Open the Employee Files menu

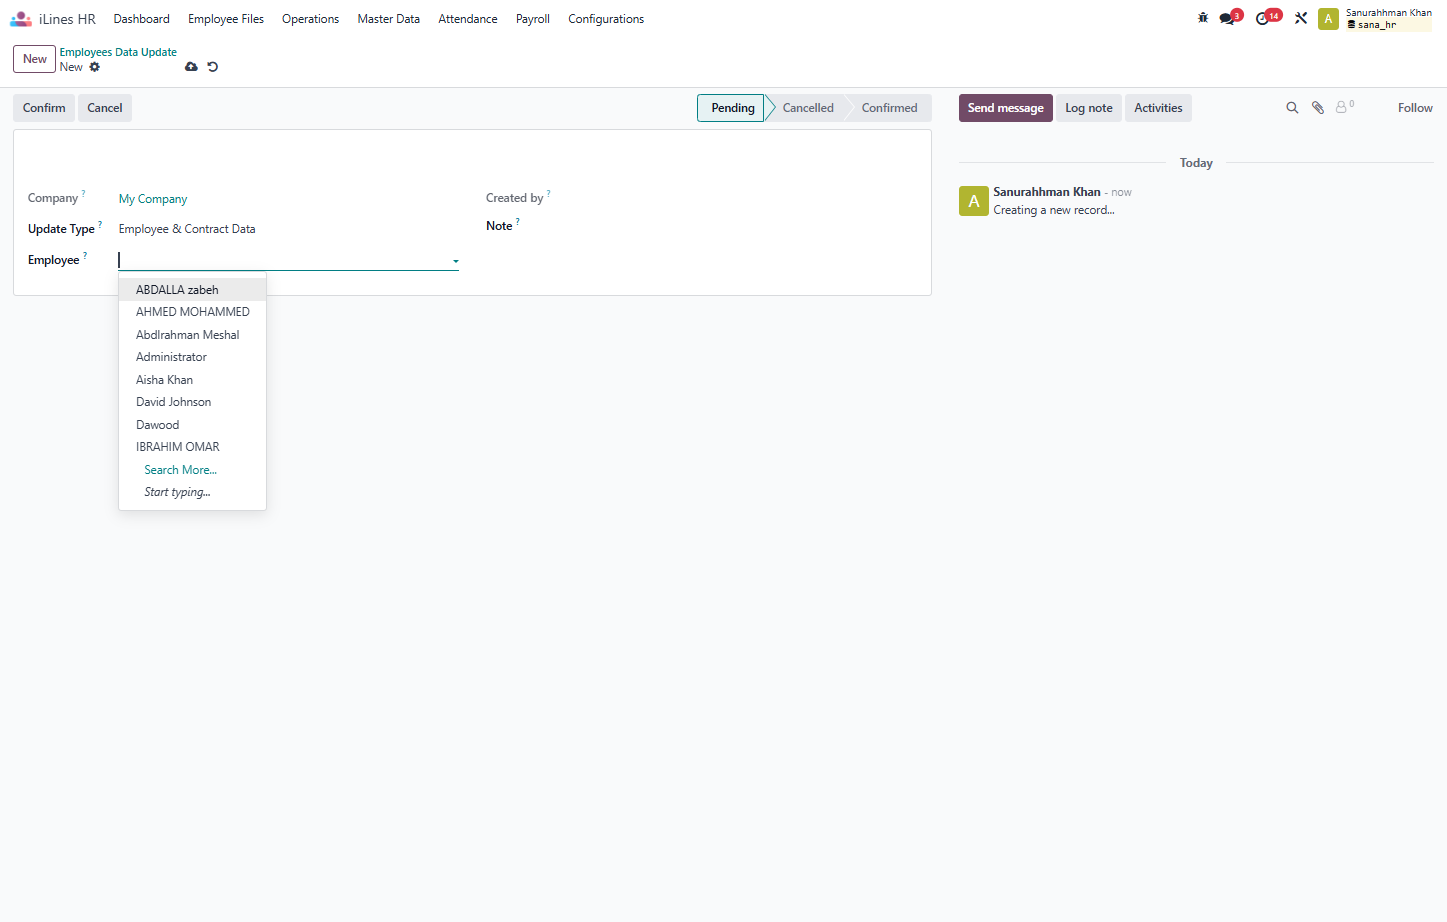(226, 19)
